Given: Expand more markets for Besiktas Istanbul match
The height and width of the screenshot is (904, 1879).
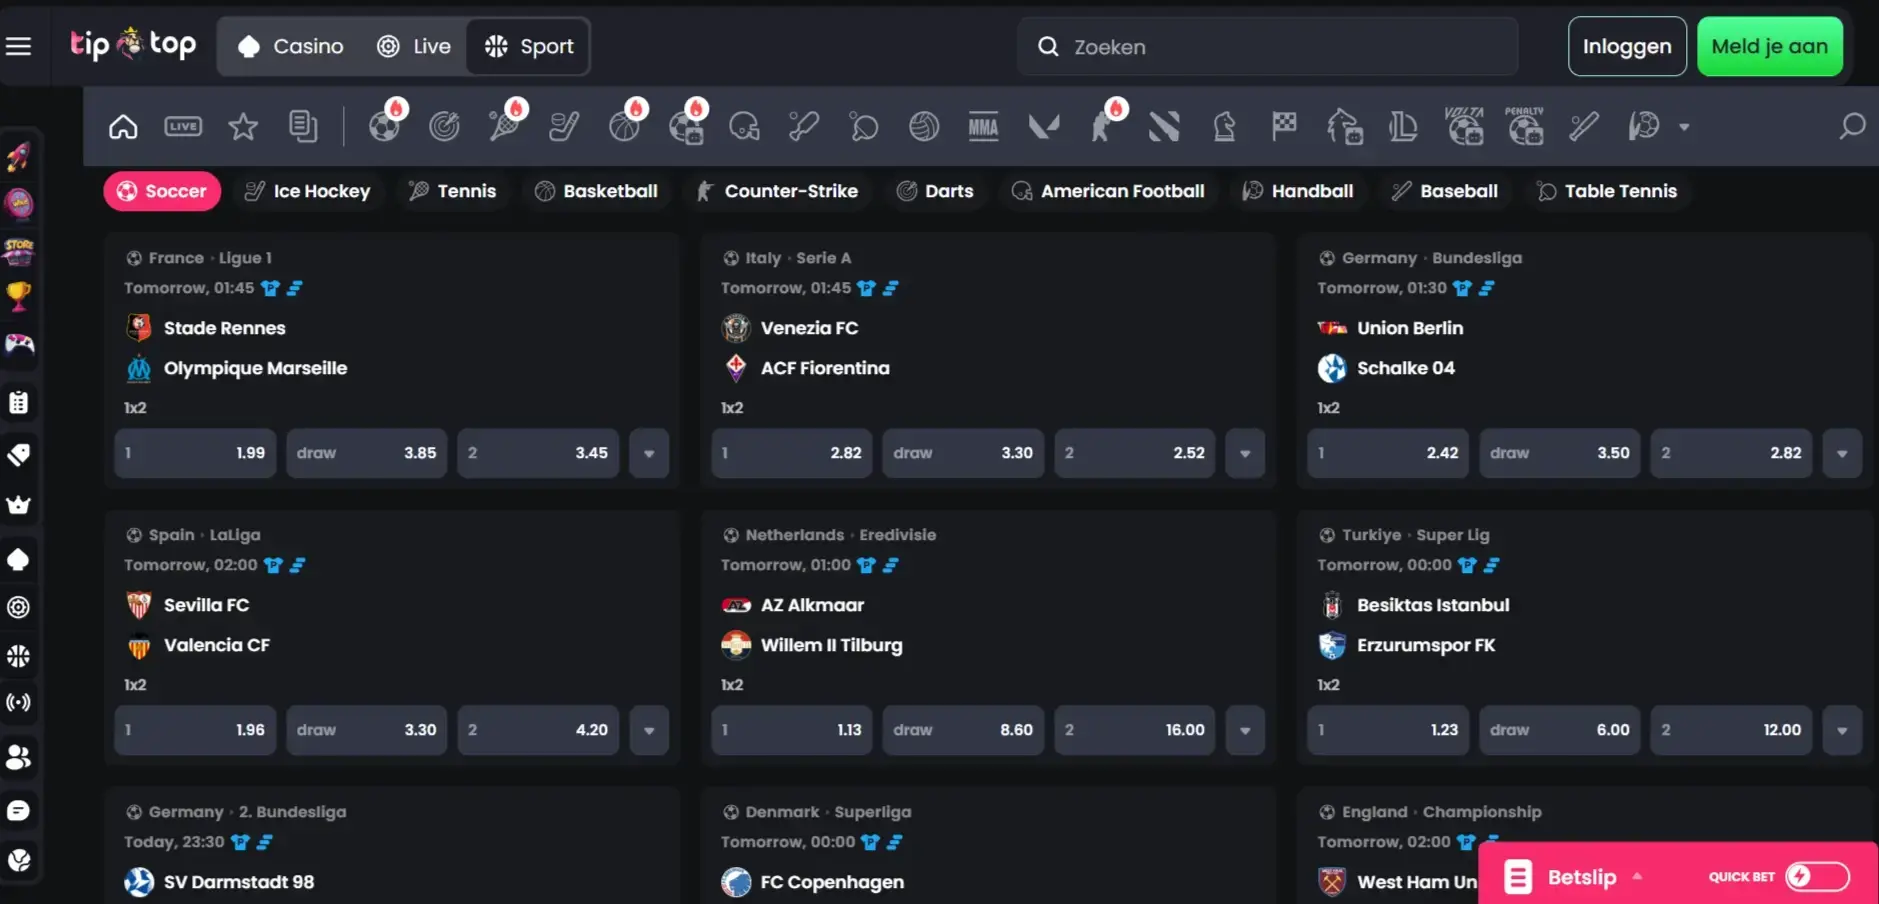Looking at the screenshot, I should [1842, 730].
